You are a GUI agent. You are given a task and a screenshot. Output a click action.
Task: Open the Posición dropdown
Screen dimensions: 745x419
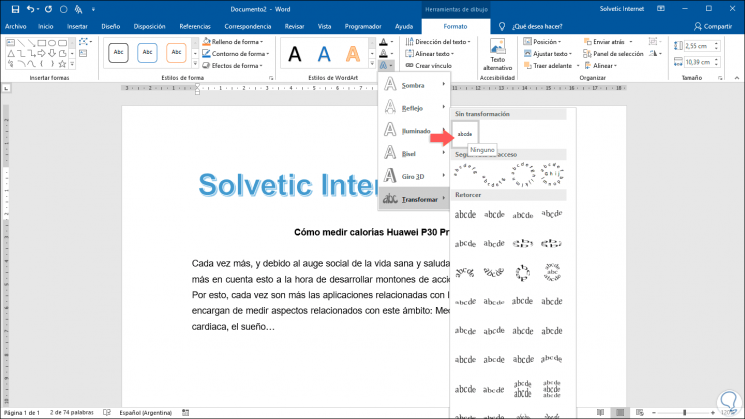(542, 42)
